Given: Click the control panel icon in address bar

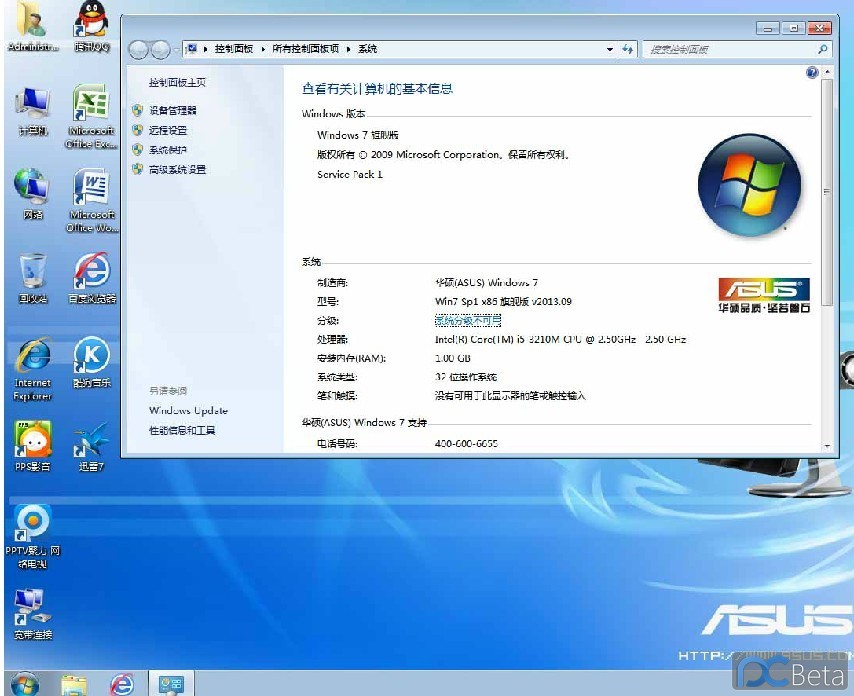Looking at the screenshot, I should click(x=191, y=49).
